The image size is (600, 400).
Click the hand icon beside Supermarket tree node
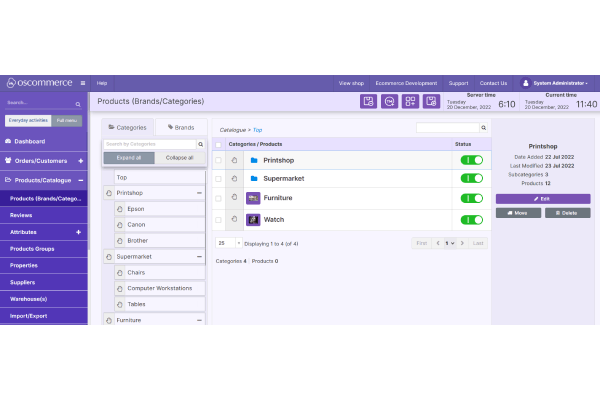point(109,257)
